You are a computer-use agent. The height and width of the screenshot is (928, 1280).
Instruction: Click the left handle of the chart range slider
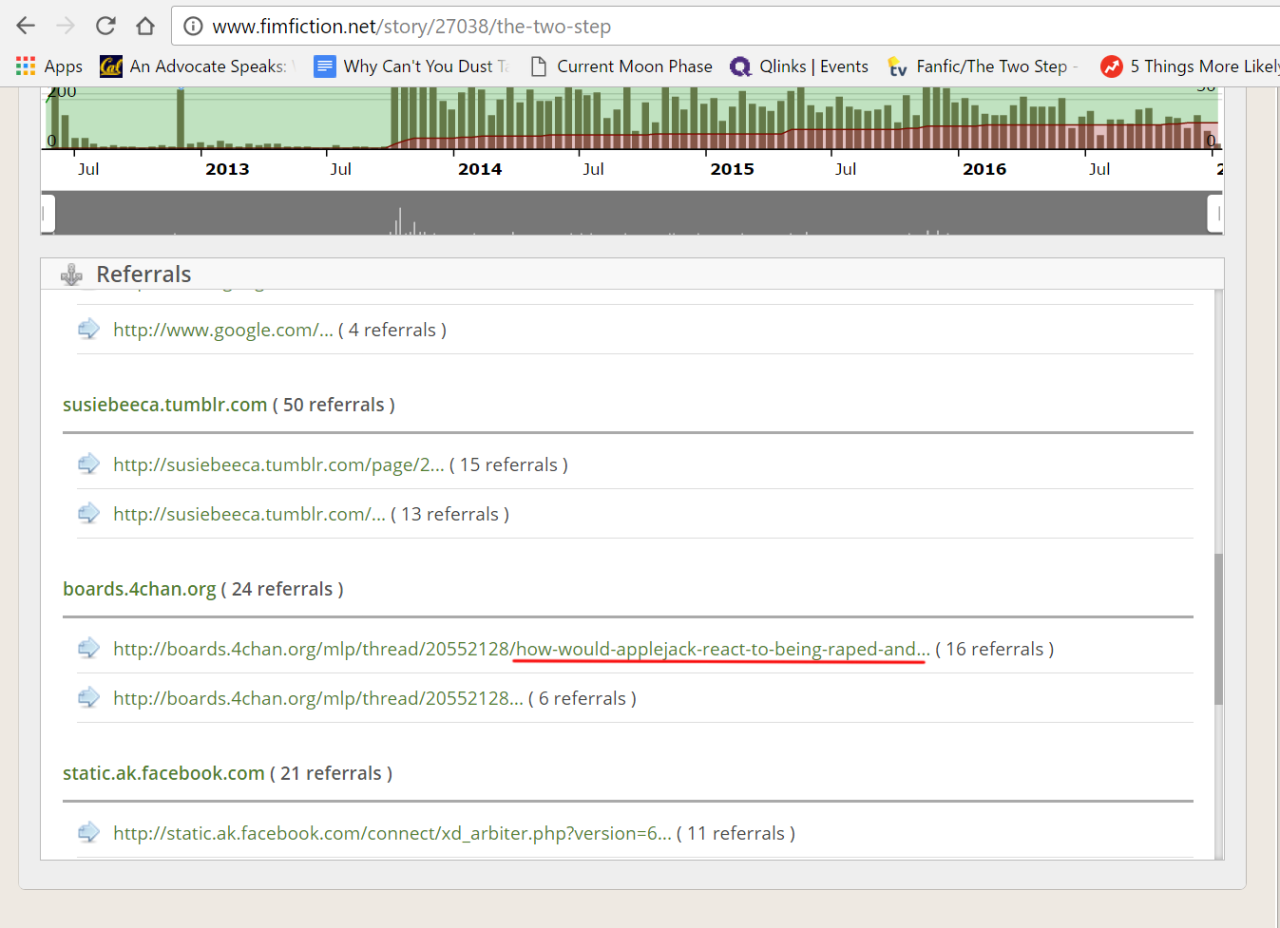point(47,213)
